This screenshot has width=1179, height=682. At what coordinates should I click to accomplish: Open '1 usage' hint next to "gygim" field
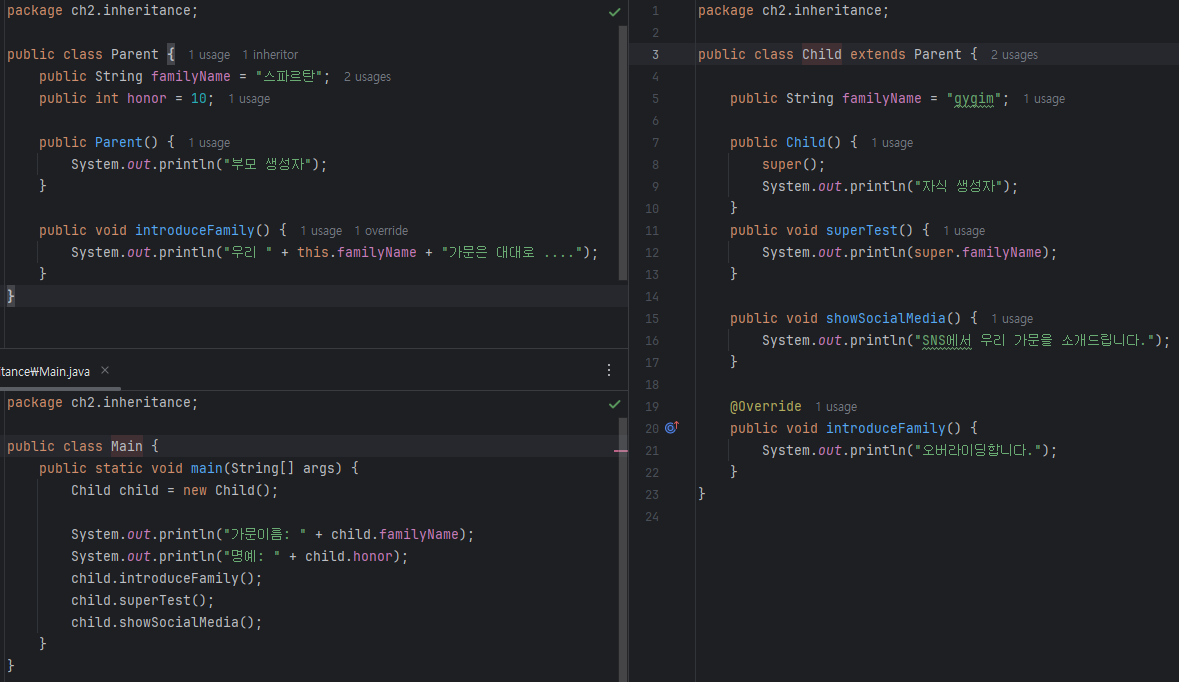(1044, 99)
